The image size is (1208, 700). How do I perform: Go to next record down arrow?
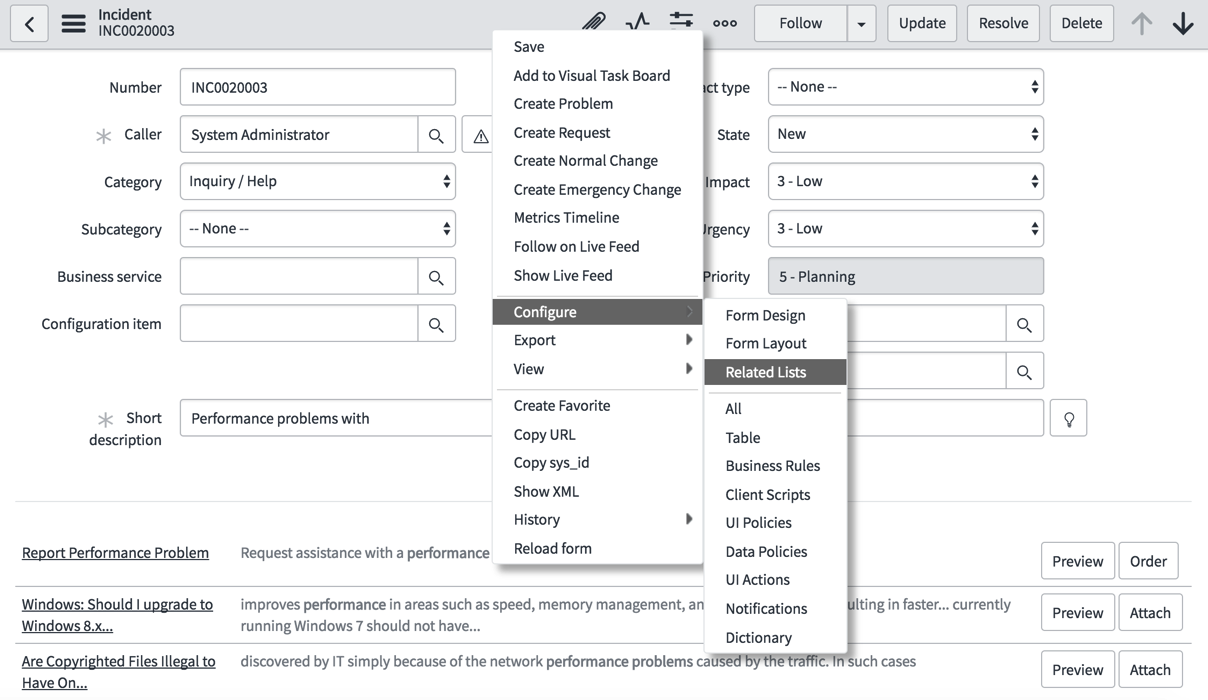point(1183,23)
